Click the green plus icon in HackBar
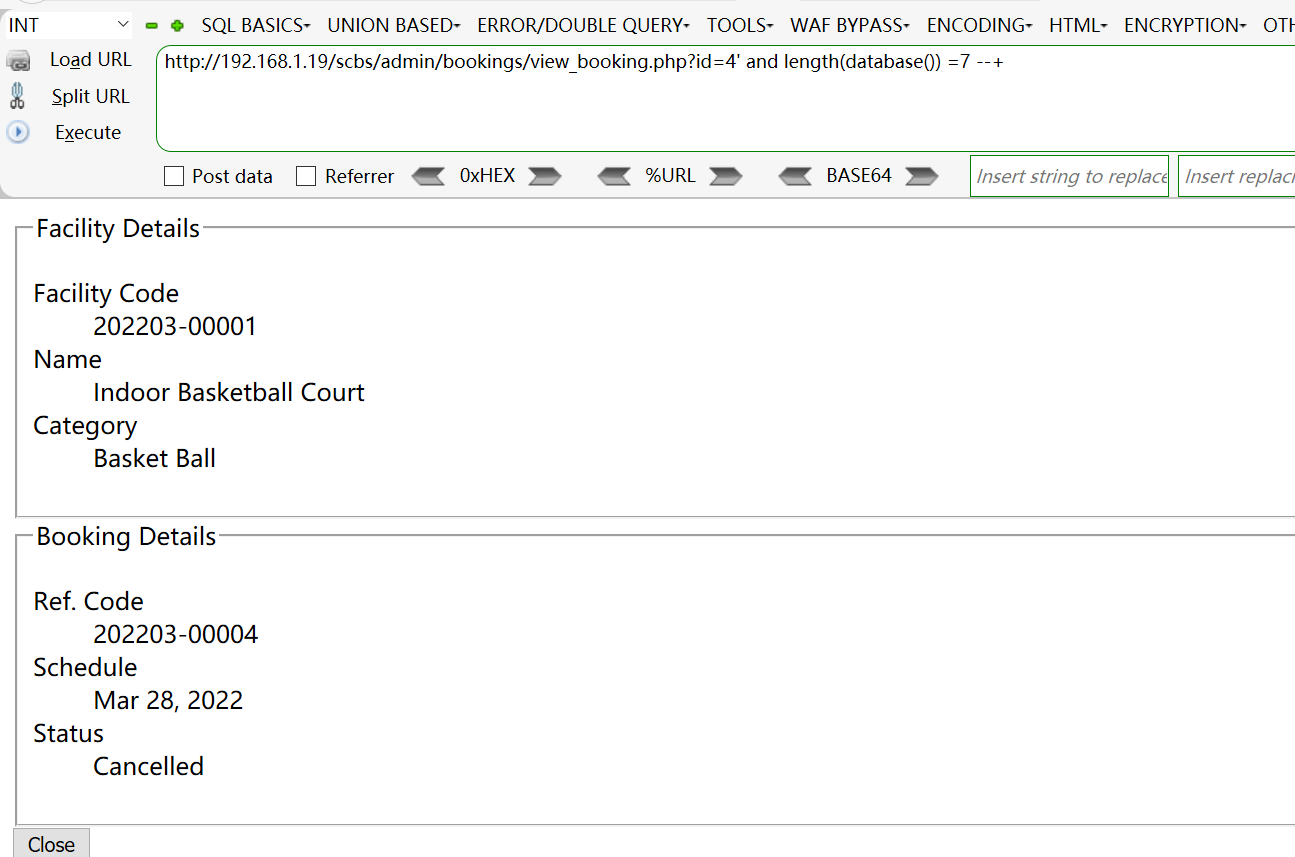1295x857 pixels. point(177,26)
